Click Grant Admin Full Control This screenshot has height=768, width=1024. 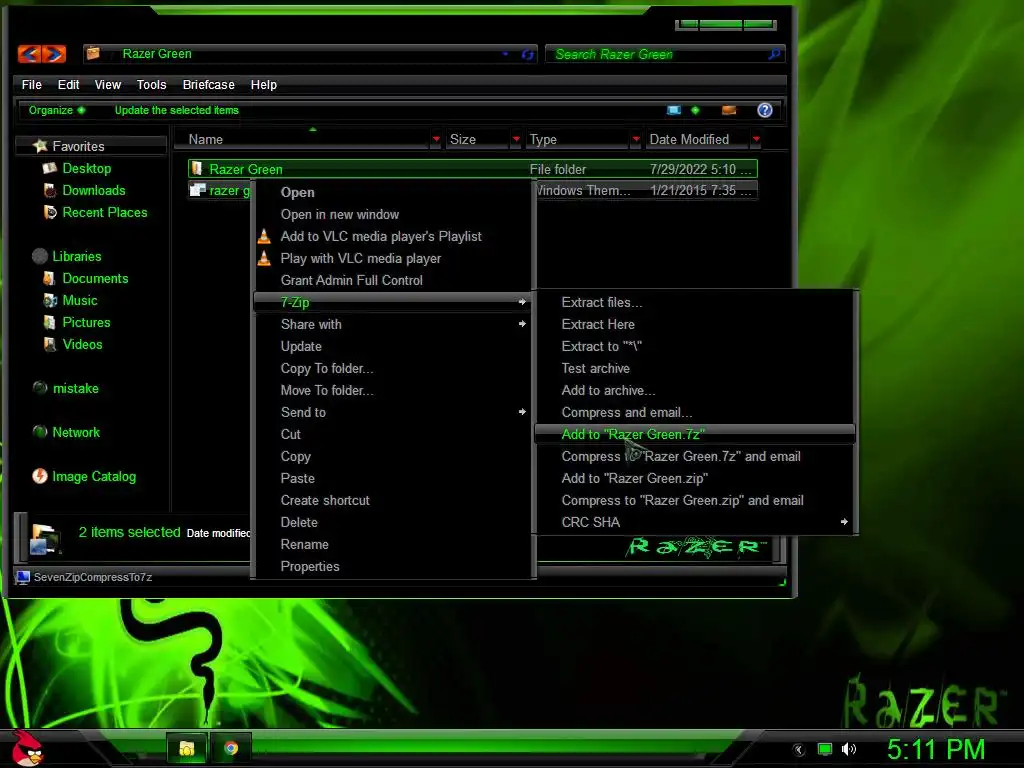pyautogui.click(x=392, y=280)
